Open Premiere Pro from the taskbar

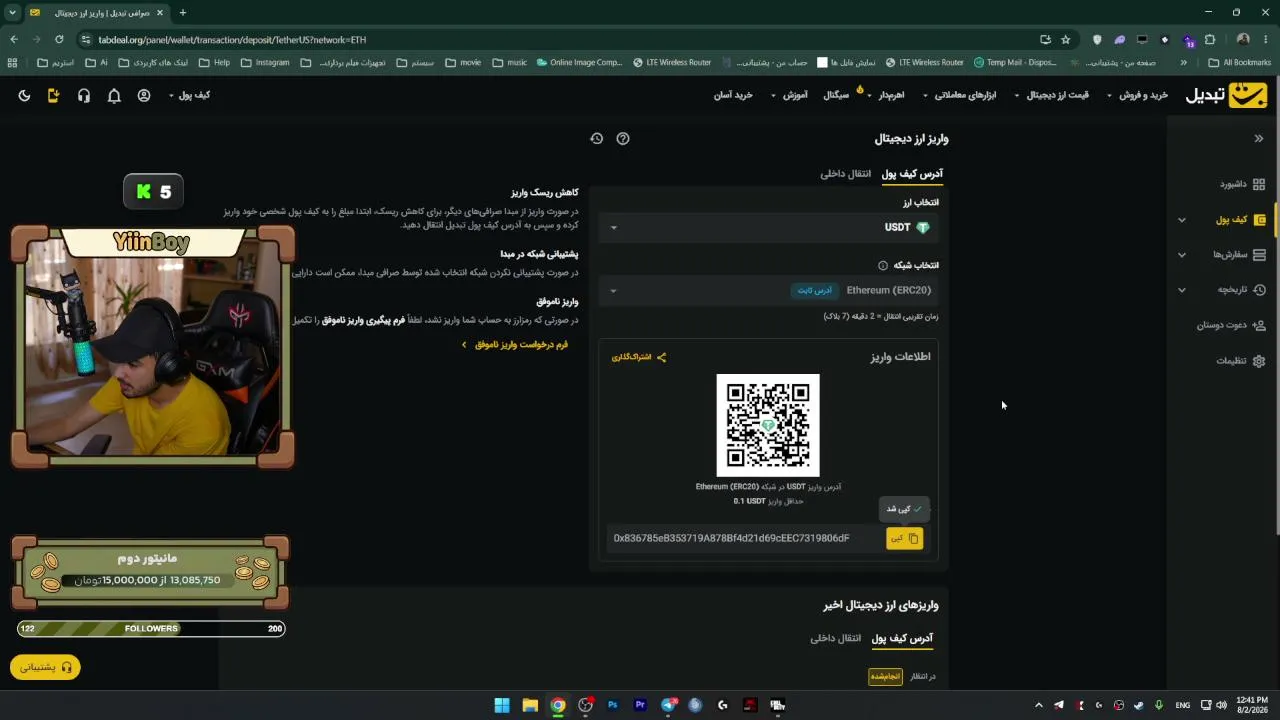coord(641,705)
